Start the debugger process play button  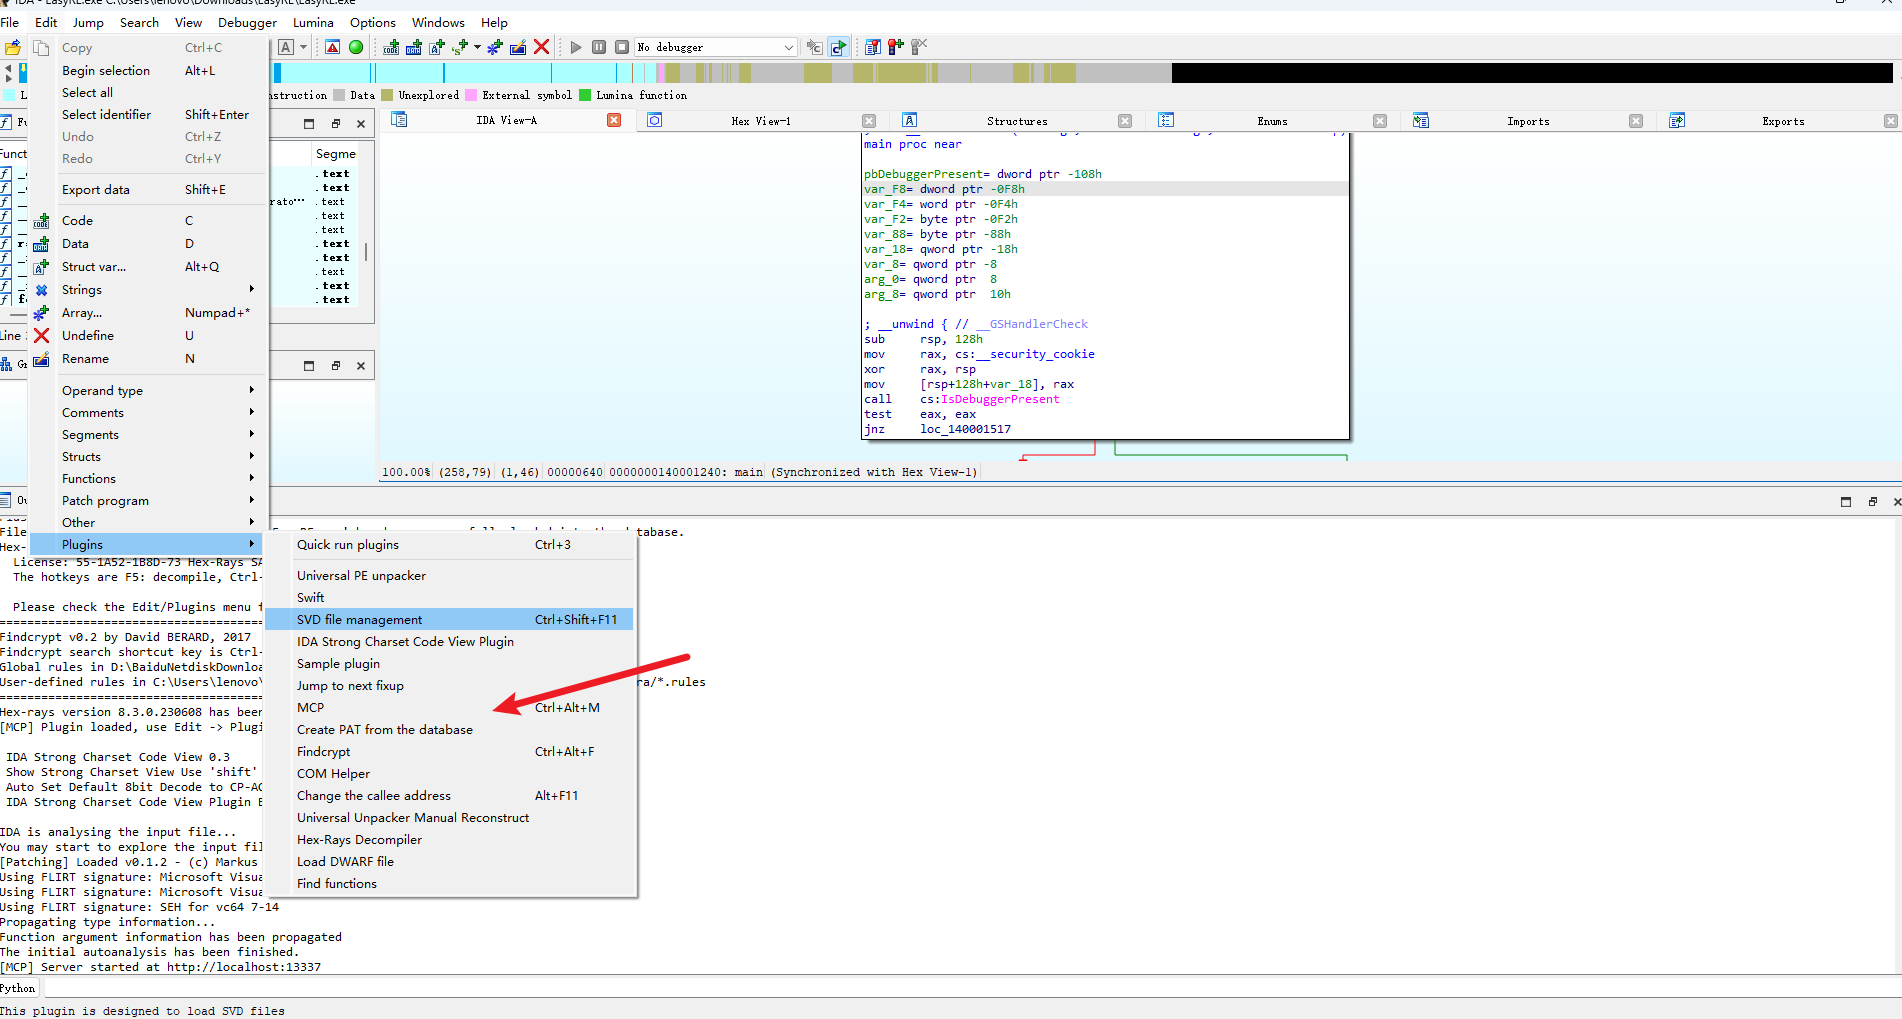click(x=576, y=47)
